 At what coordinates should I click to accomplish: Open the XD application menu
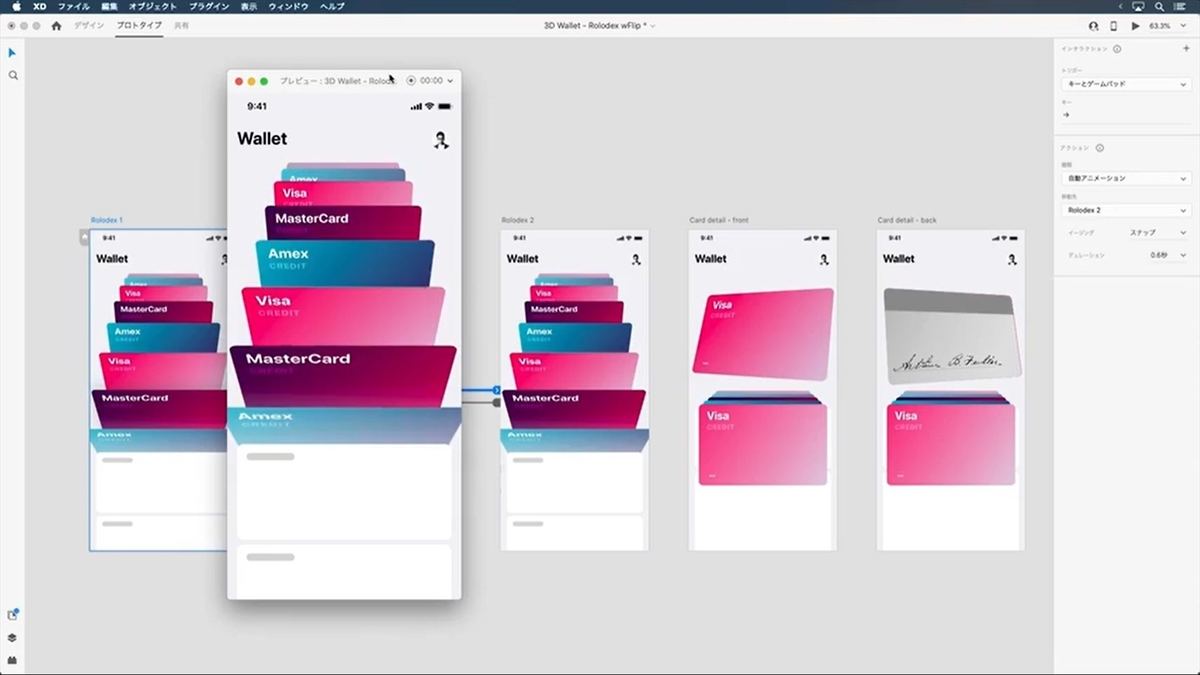click(x=40, y=6)
